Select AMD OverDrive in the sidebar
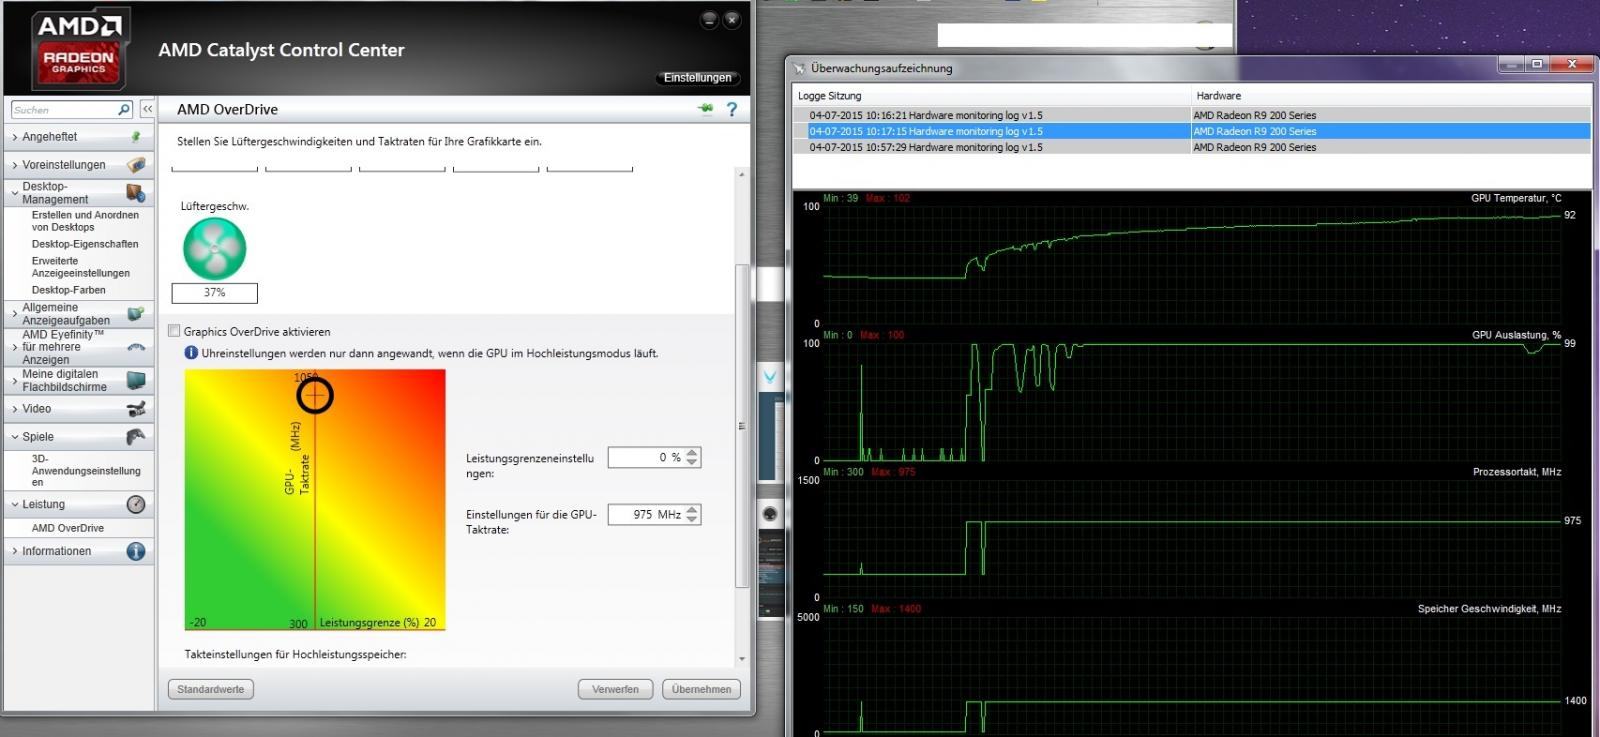This screenshot has height=737, width=1600. [68, 528]
